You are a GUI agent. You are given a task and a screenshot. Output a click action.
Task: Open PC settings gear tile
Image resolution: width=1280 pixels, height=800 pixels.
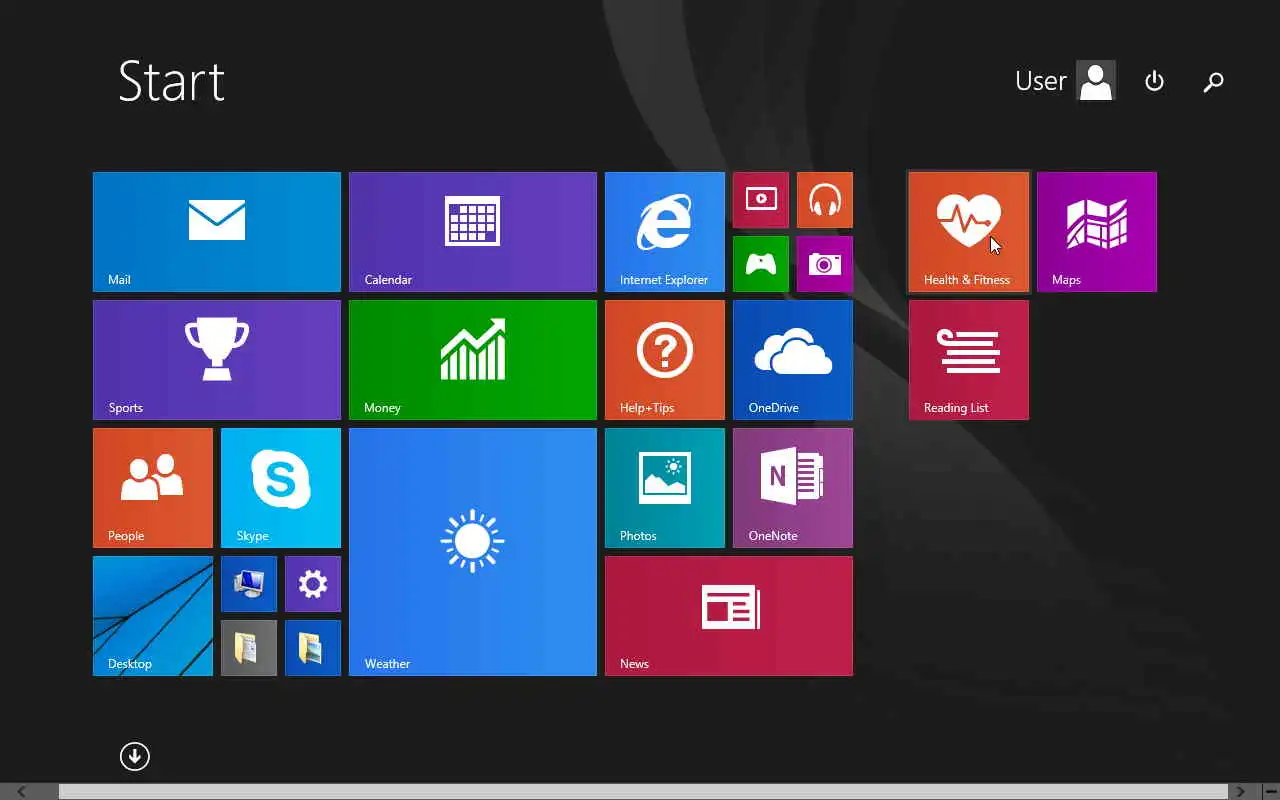(x=313, y=584)
